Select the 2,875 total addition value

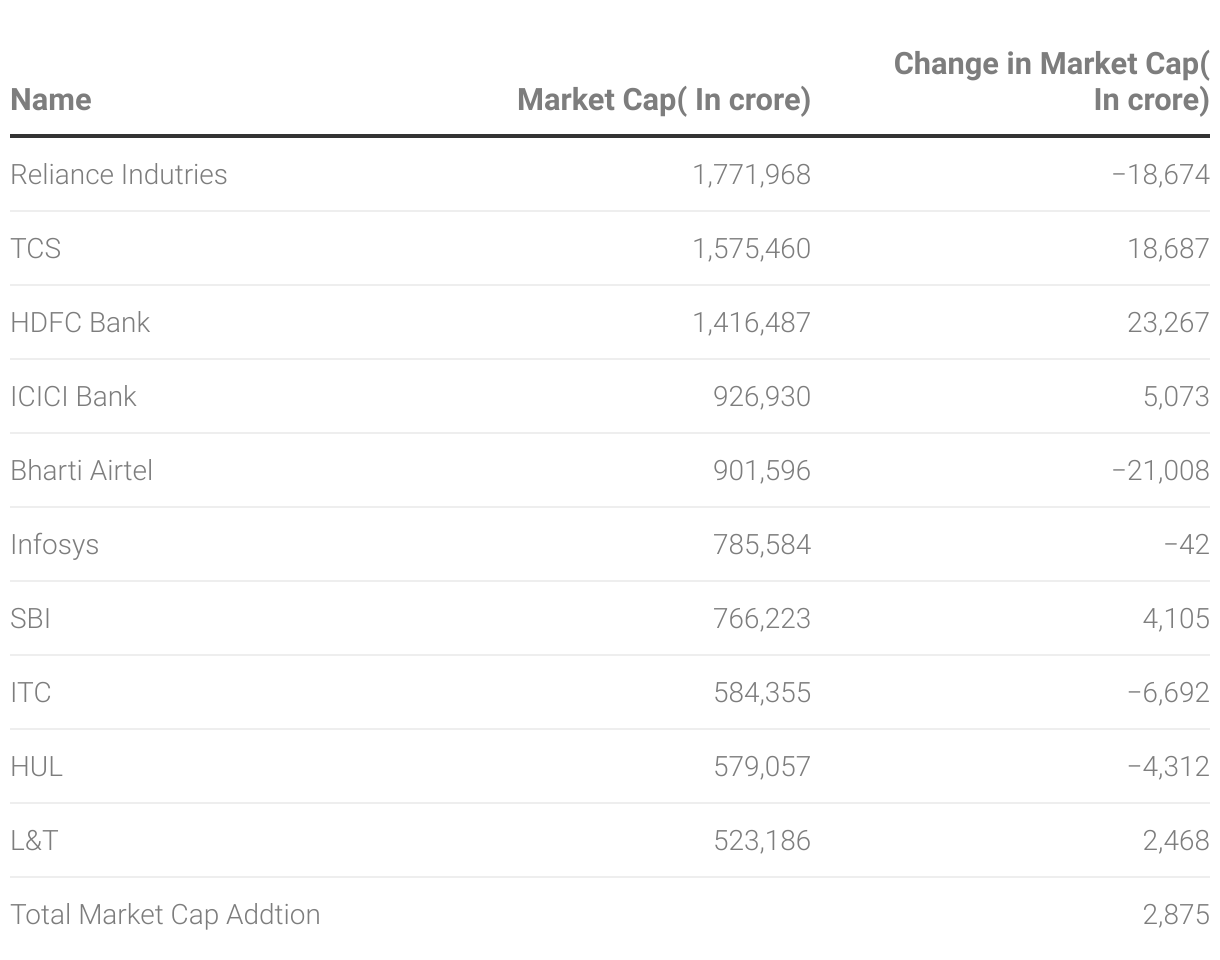(x=1176, y=915)
